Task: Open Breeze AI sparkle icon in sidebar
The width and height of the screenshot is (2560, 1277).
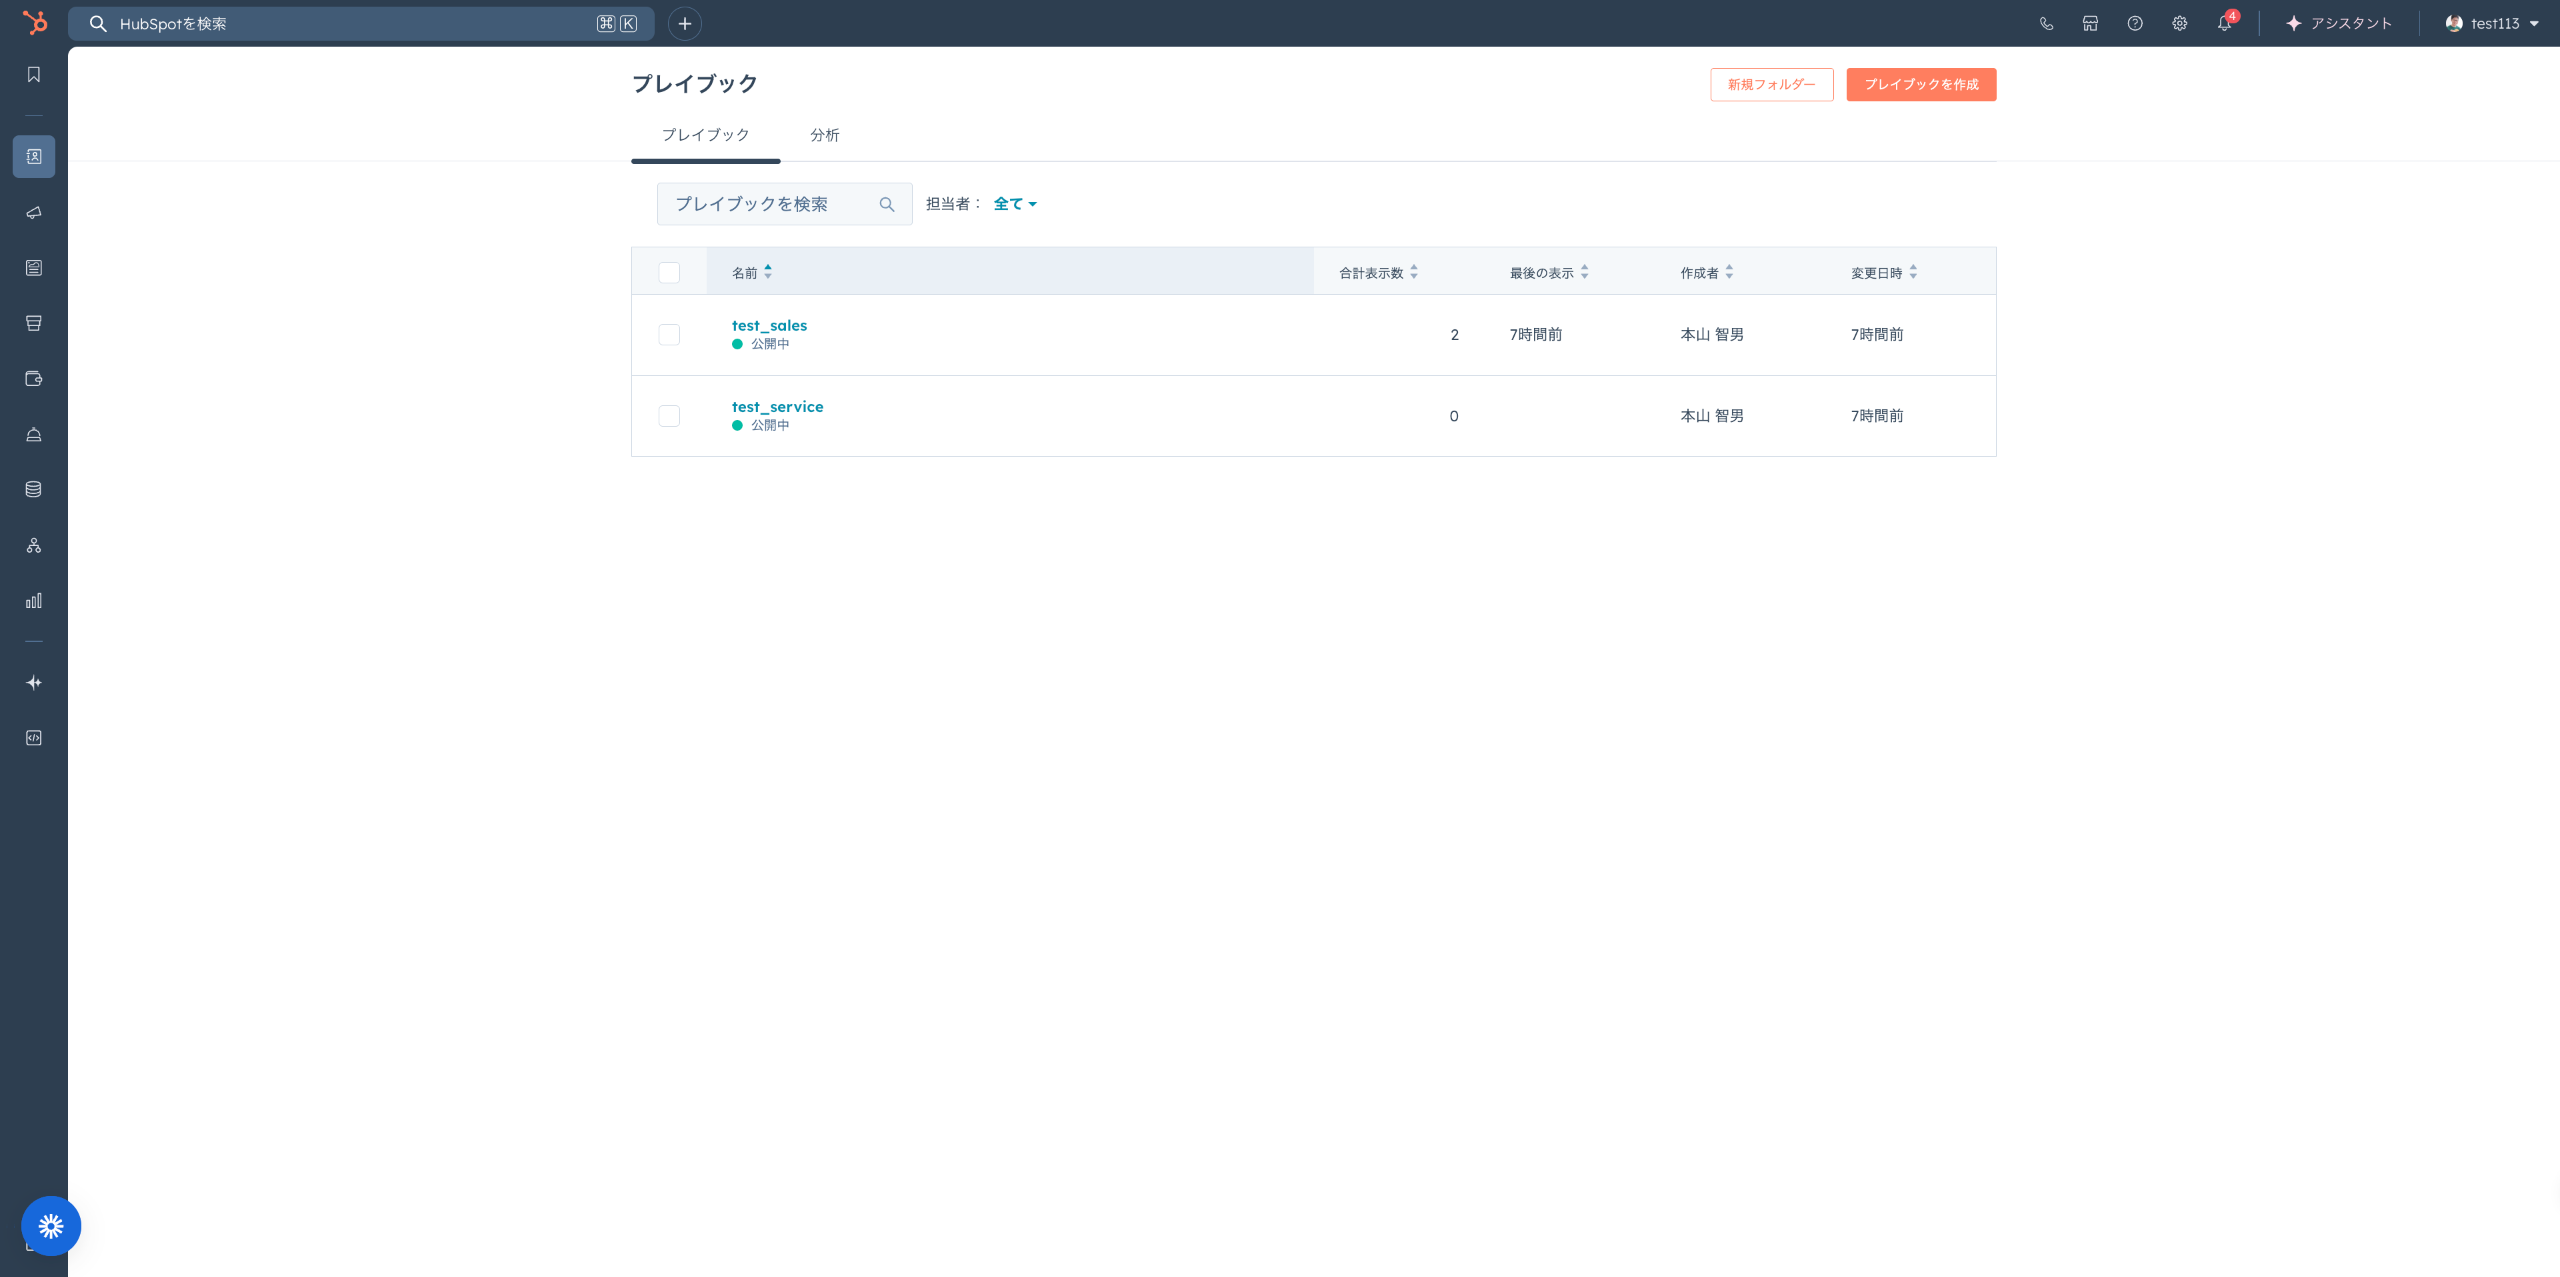Action: 34,683
